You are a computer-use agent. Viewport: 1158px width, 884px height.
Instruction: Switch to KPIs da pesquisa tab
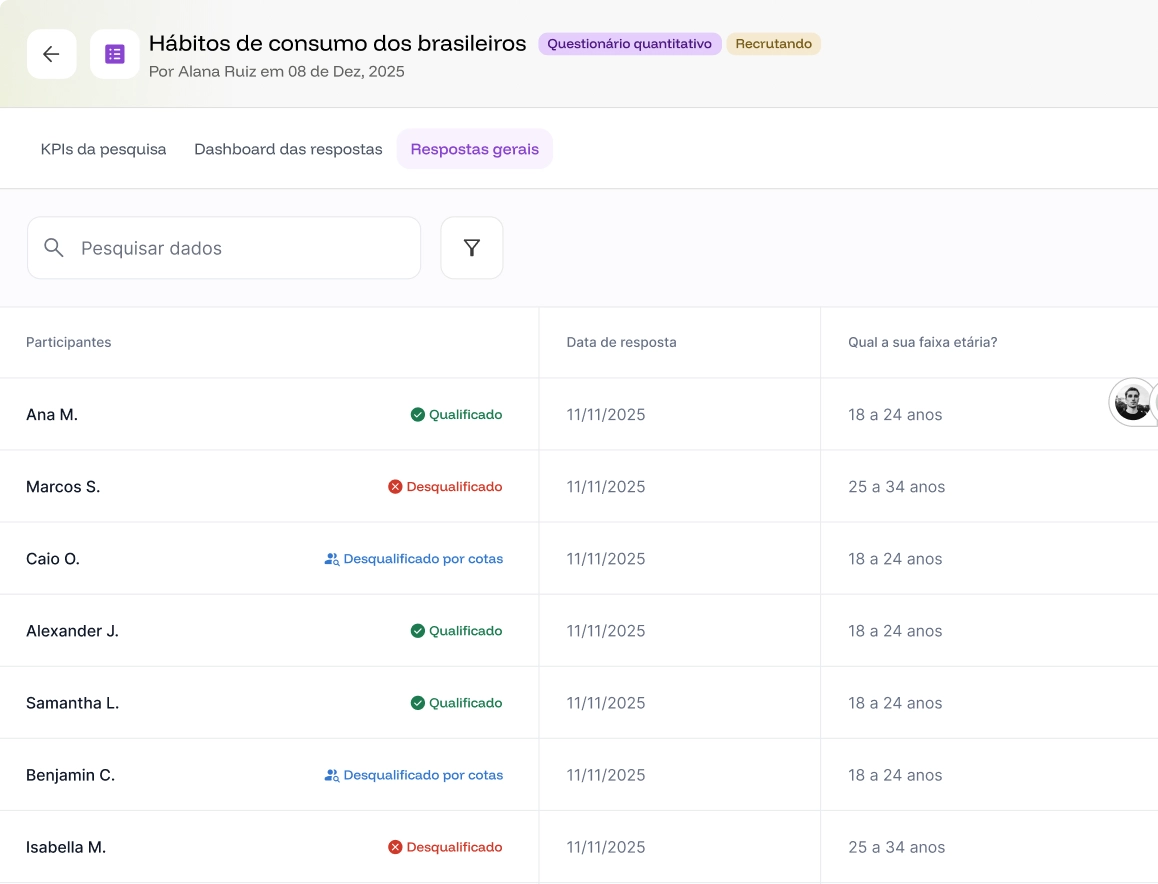[x=103, y=149]
